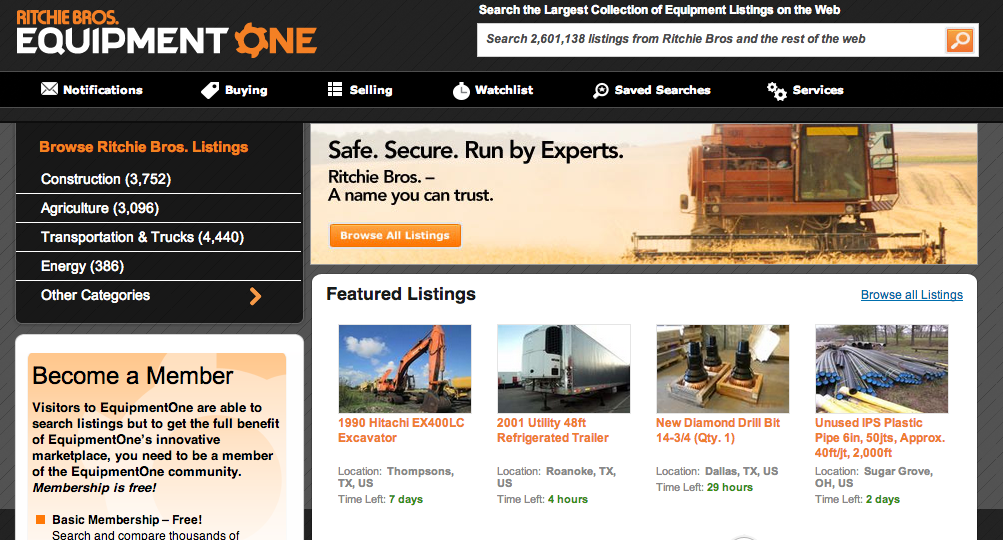Click the '4 hours' time left value
The image size is (1003, 540).
(x=567, y=500)
